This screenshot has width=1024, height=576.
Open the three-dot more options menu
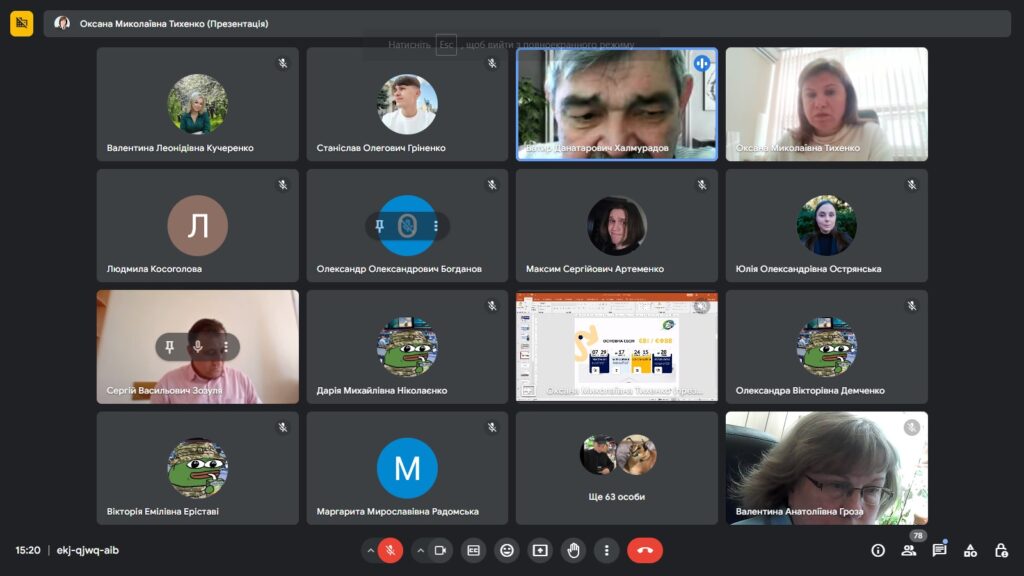click(606, 550)
